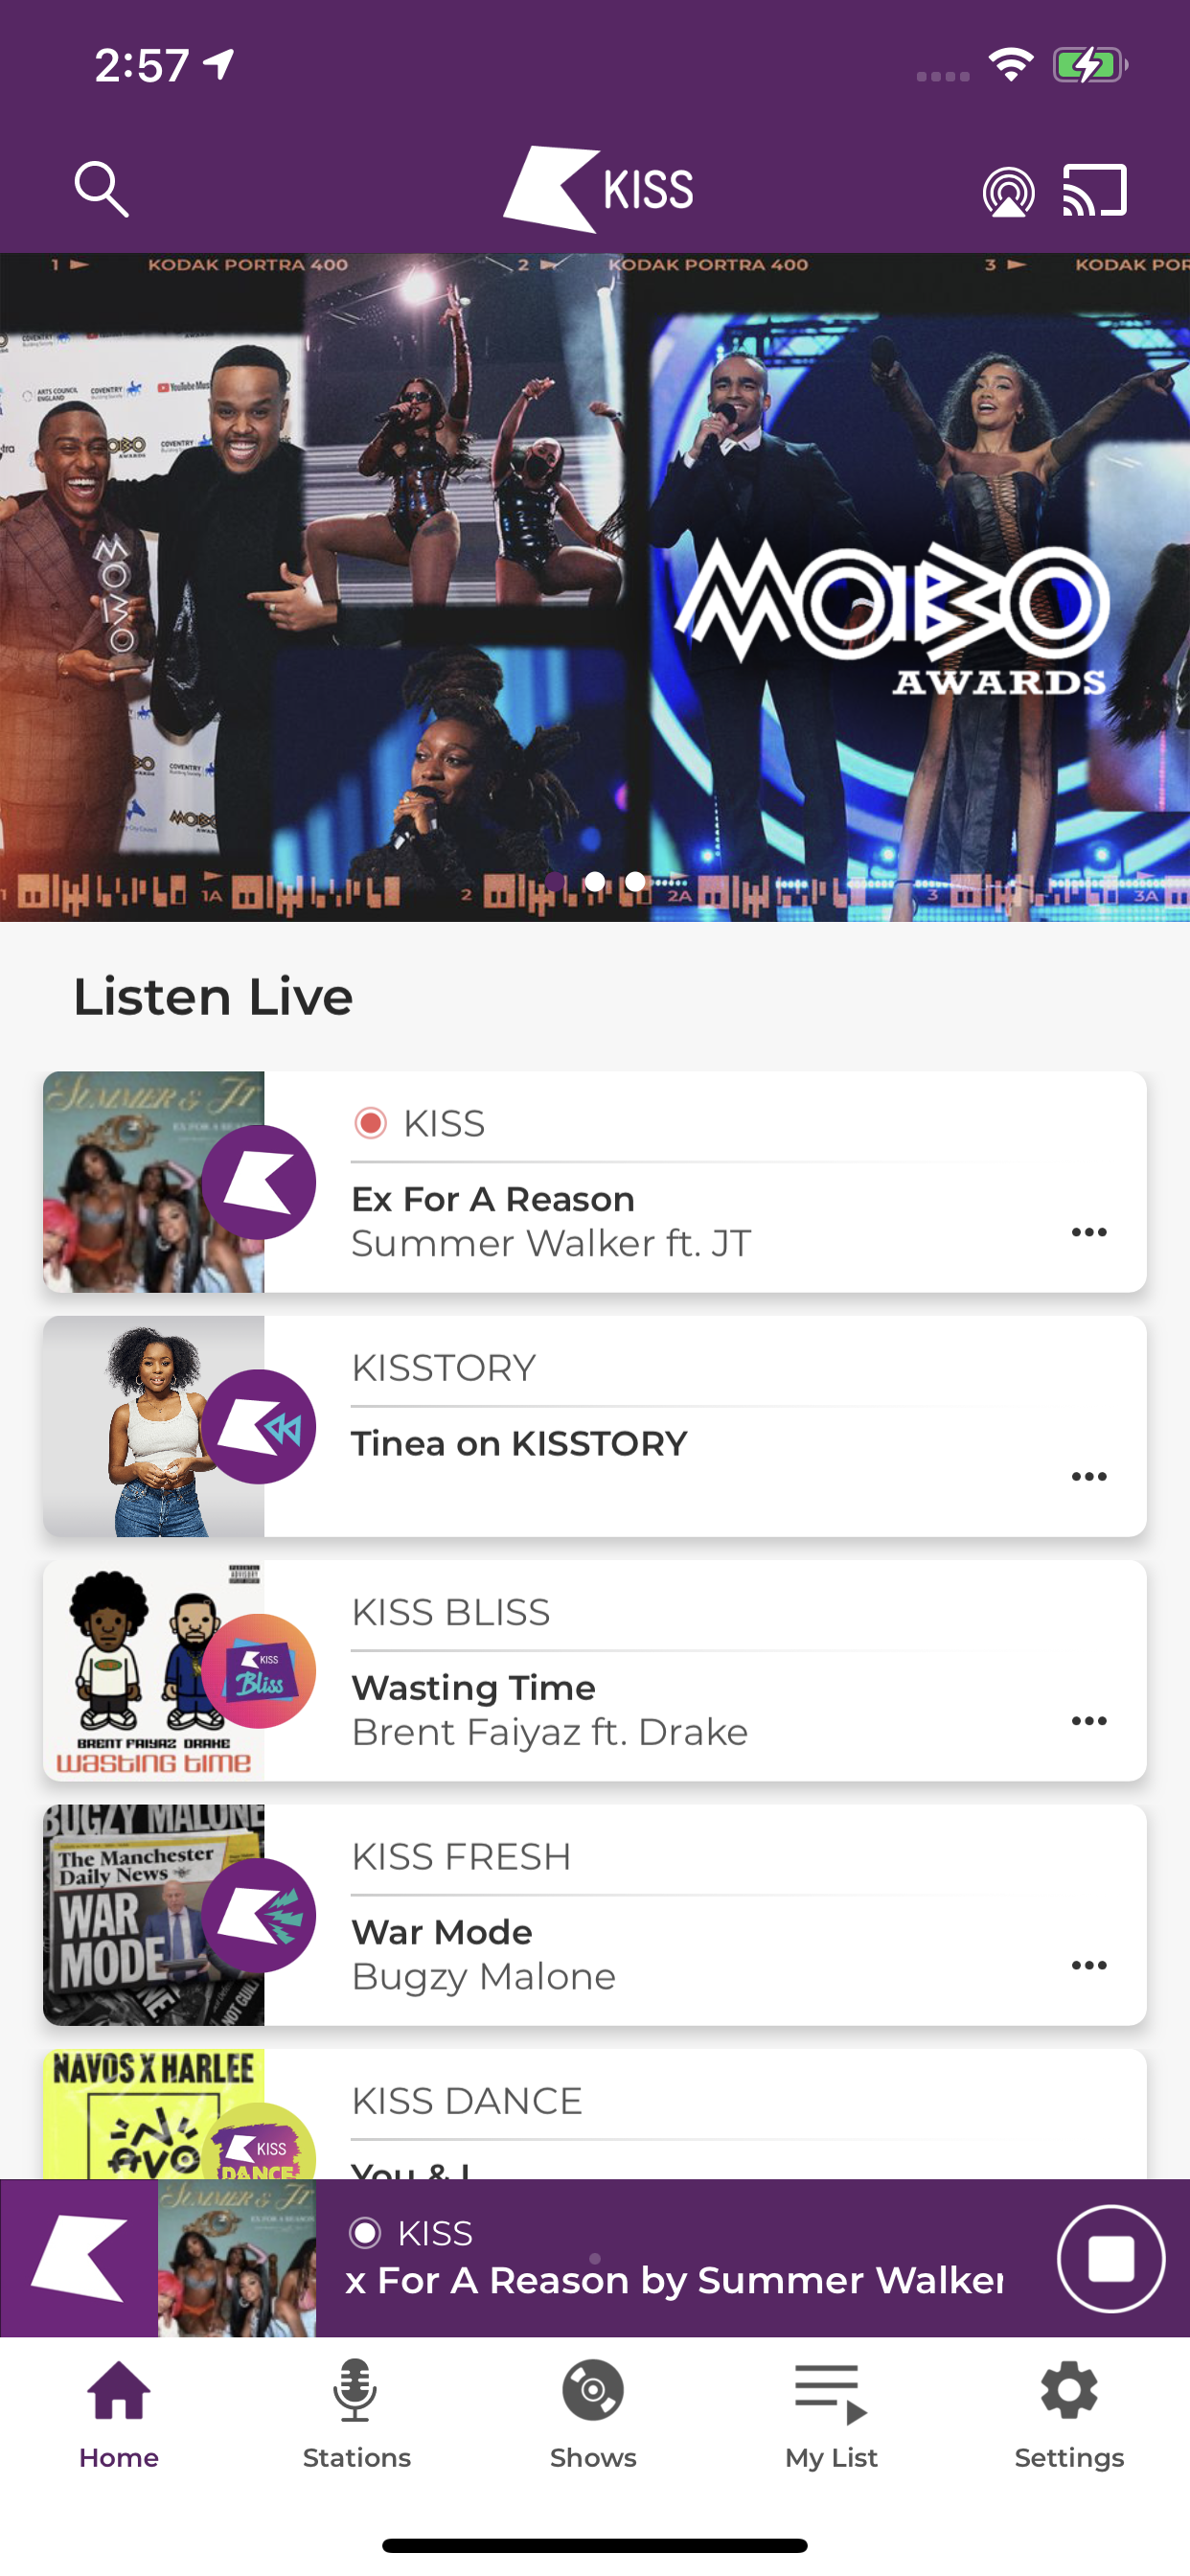Tap the KISS logo in header

(x=597, y=189)
